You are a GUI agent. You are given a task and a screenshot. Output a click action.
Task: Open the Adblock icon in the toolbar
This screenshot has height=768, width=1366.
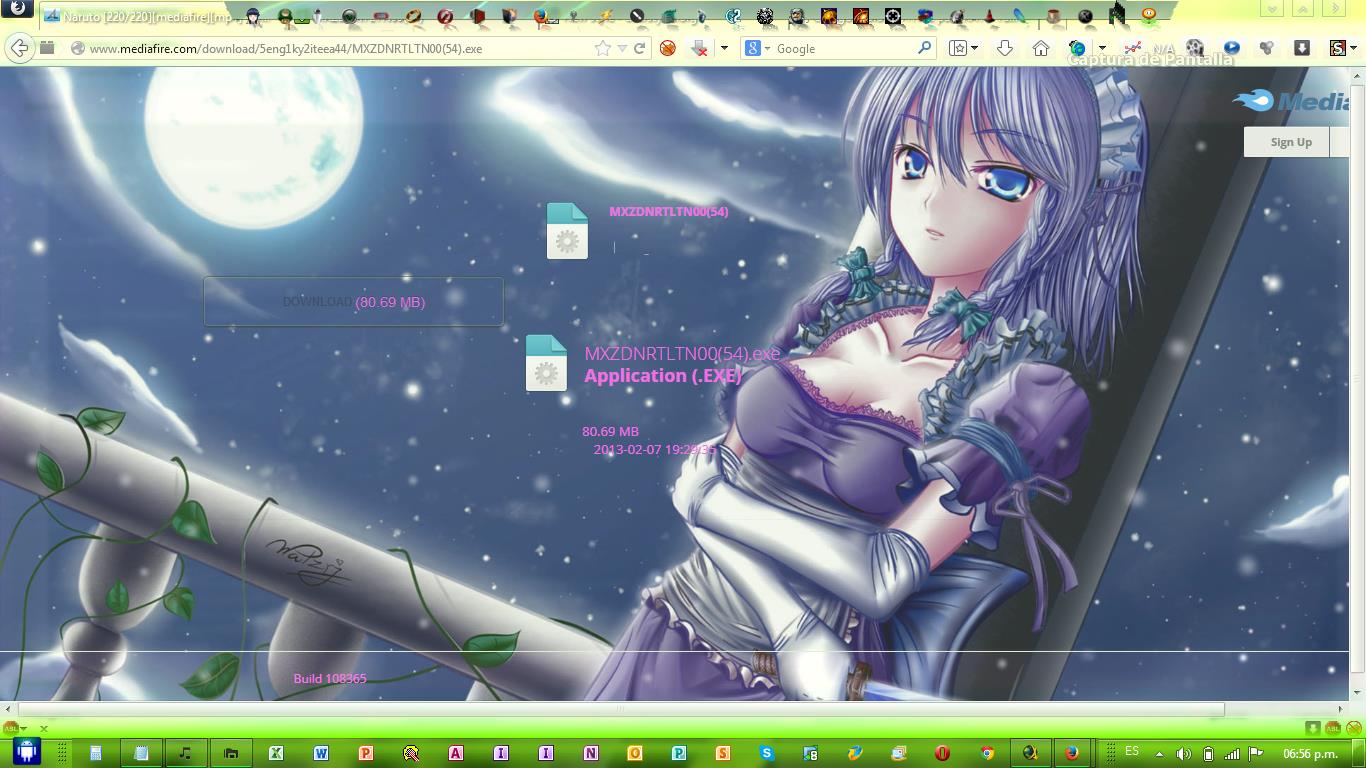pyautogui.click(x=667, y=47)
